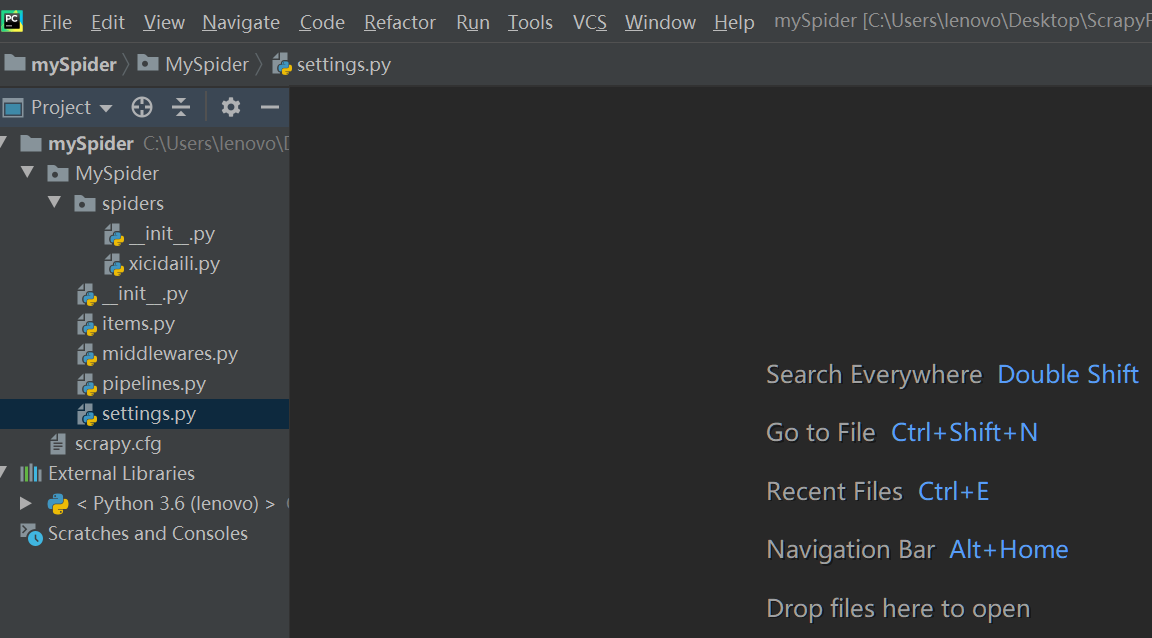The height and width of the screenshot is (638, 1152).
Task: Click the xicidaili.py Python file icon
Action: pyautogui.click(x=114, y=265)
